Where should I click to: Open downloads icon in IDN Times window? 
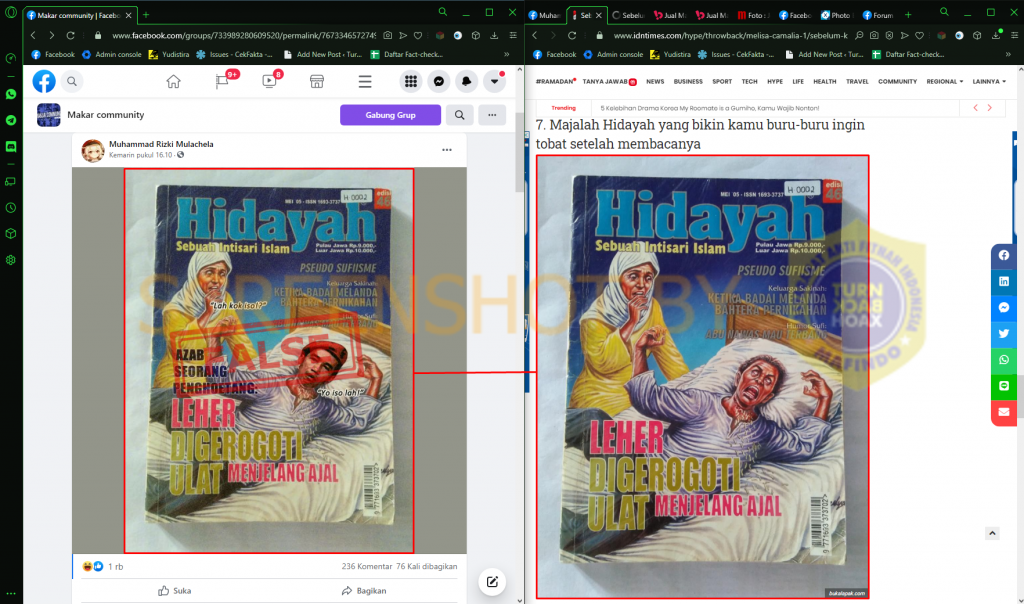[996, 35]
